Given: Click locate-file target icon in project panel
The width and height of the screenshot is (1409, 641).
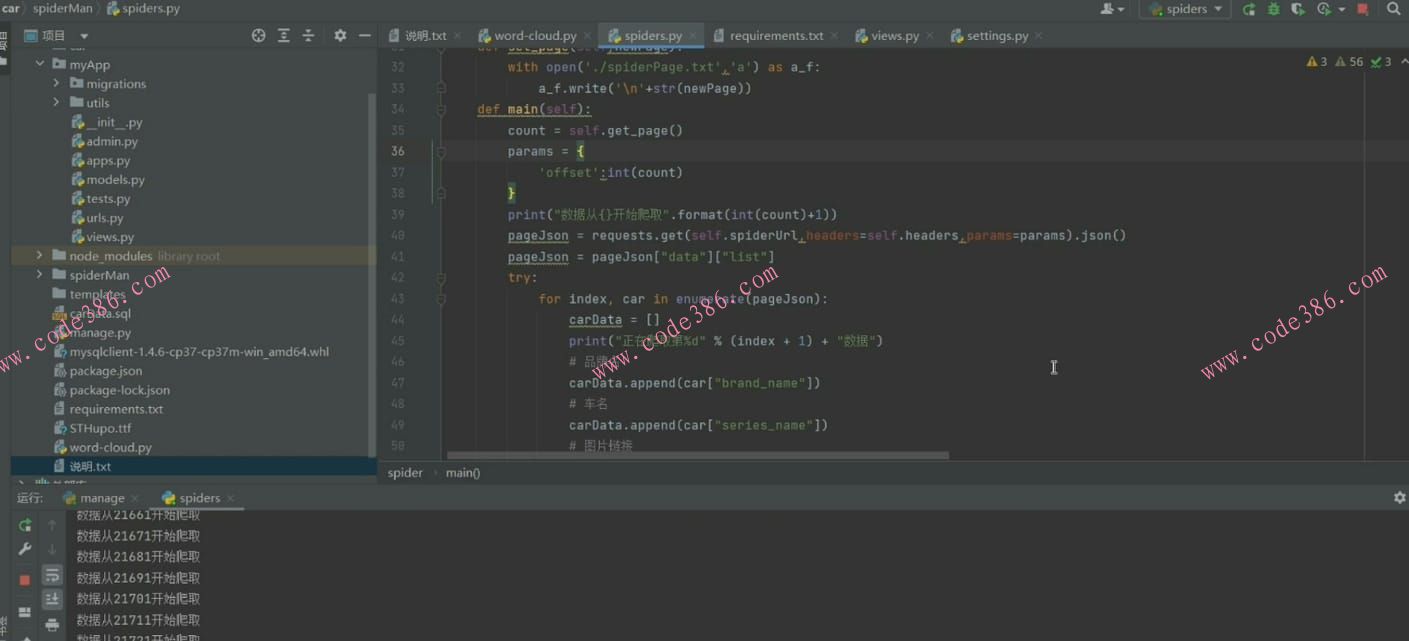Looking at the screenshot, I should point(258,35).
